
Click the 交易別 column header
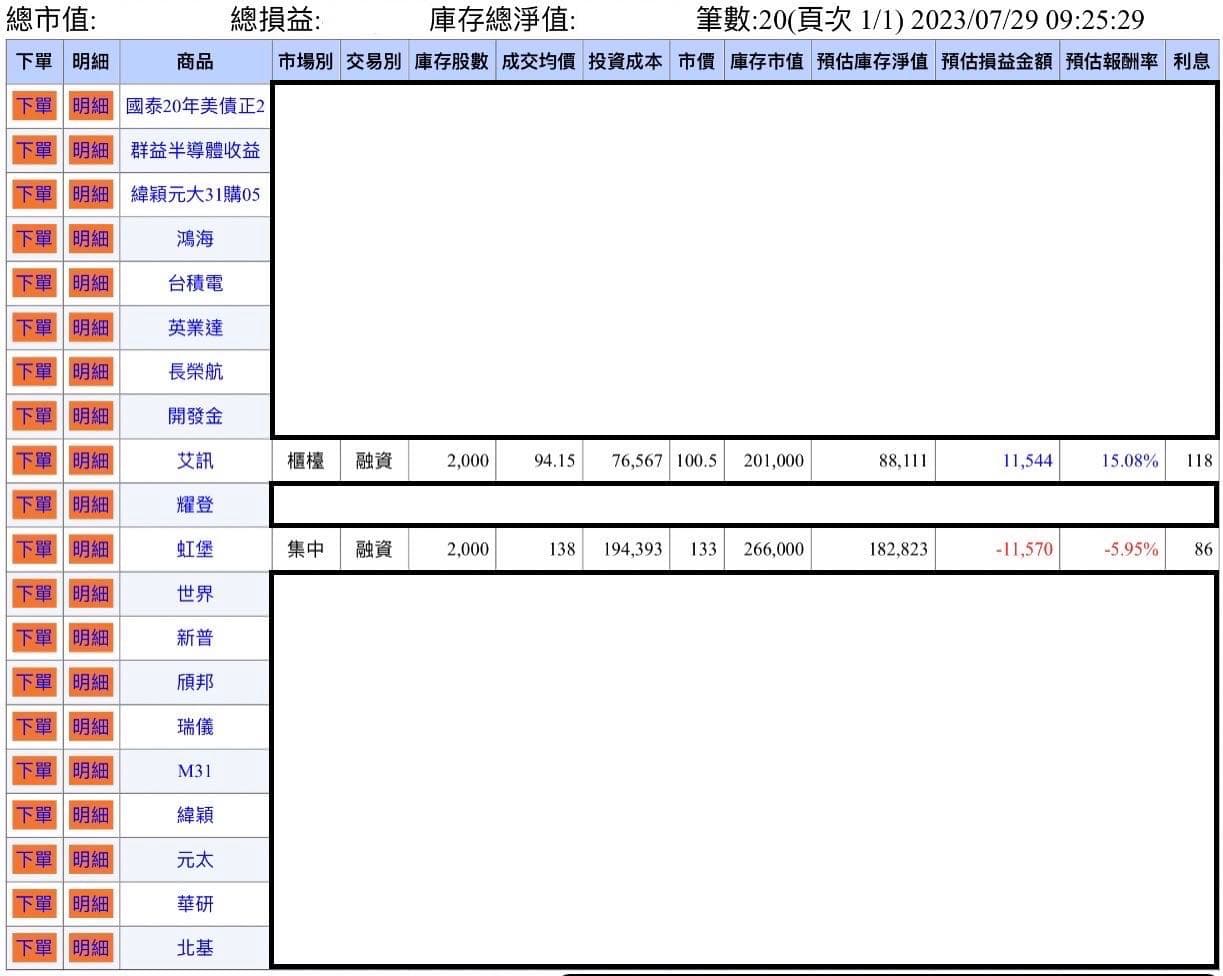(373, 62)
